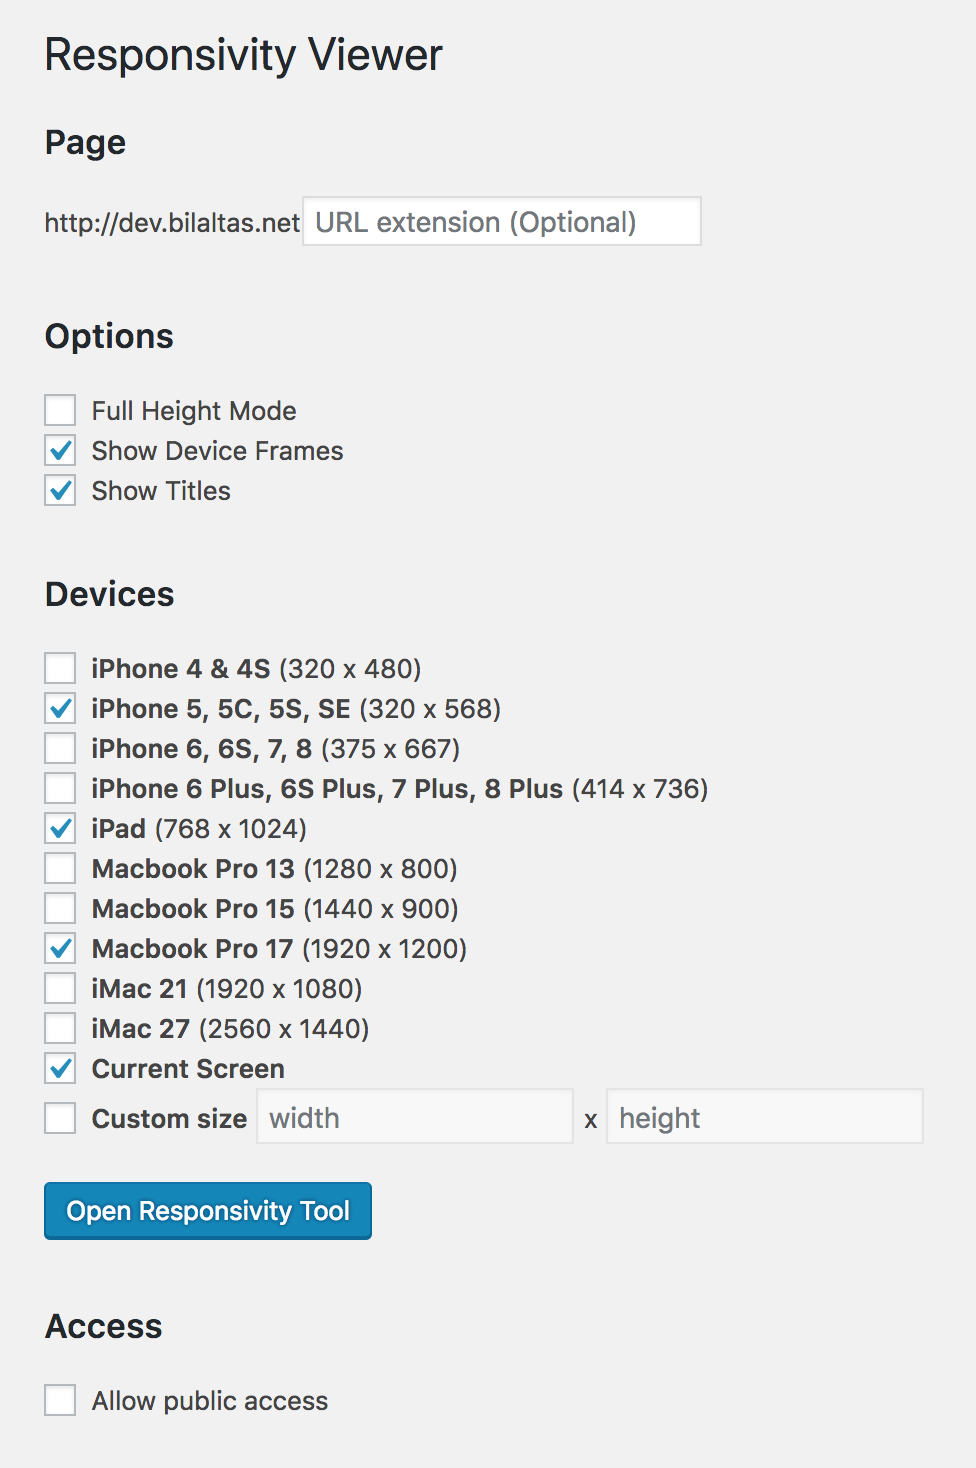This screenshot has width=976, height=1468.
Task: Disable the Show Titles checkbox
Action: (x=60, y=490)
